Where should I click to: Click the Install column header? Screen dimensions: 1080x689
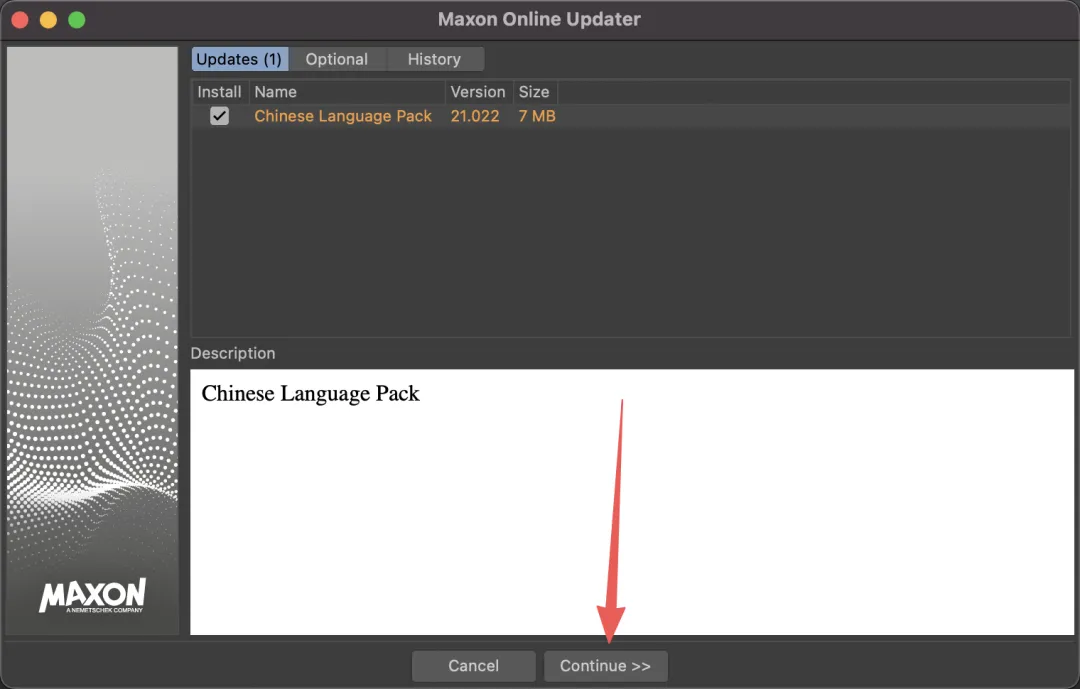(220, 92)
